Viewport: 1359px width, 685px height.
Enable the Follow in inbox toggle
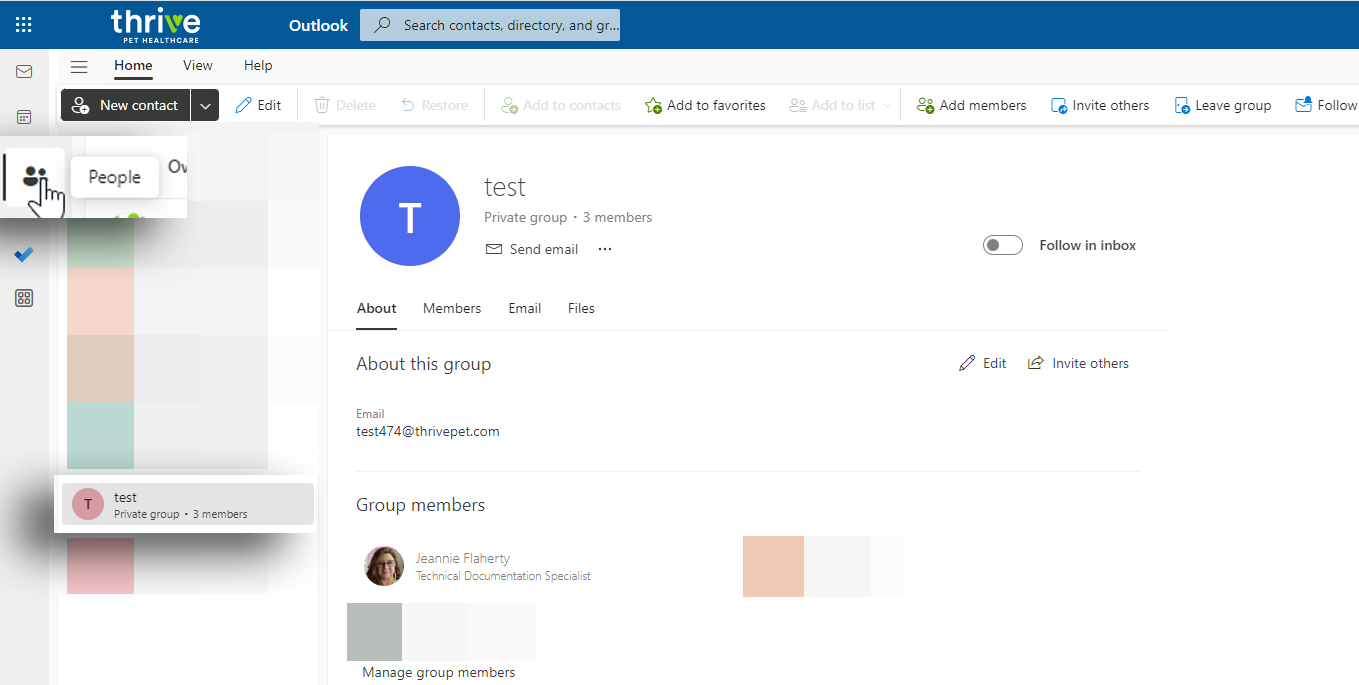tap(1002, 245)
